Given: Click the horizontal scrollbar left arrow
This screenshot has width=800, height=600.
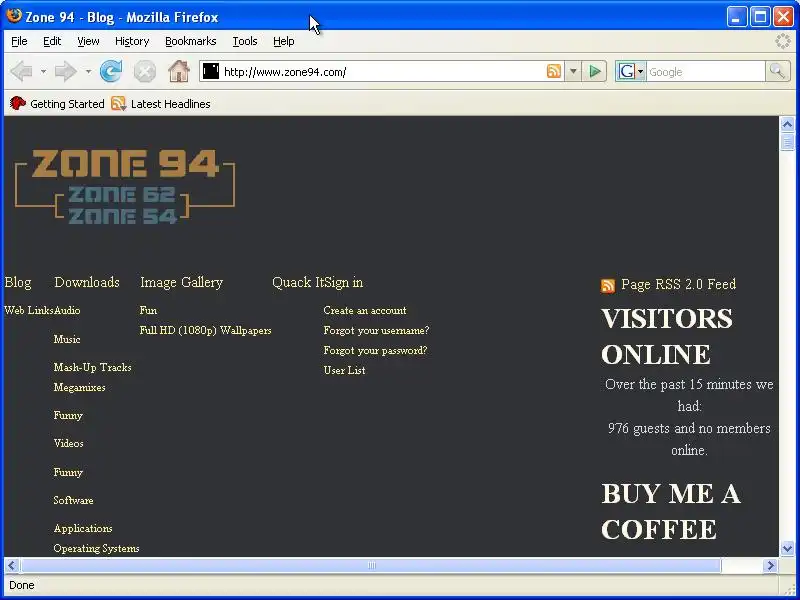Looking at the screenshot, I should point(12,565).
